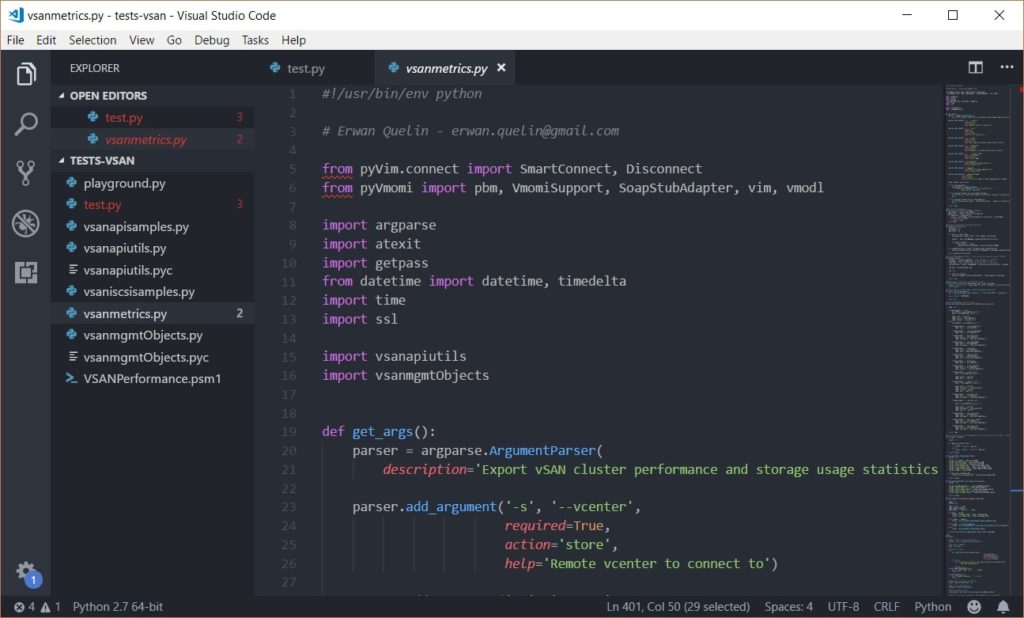Open the File menu
This screenshot has width=1024, height=618.
[16, 40]
